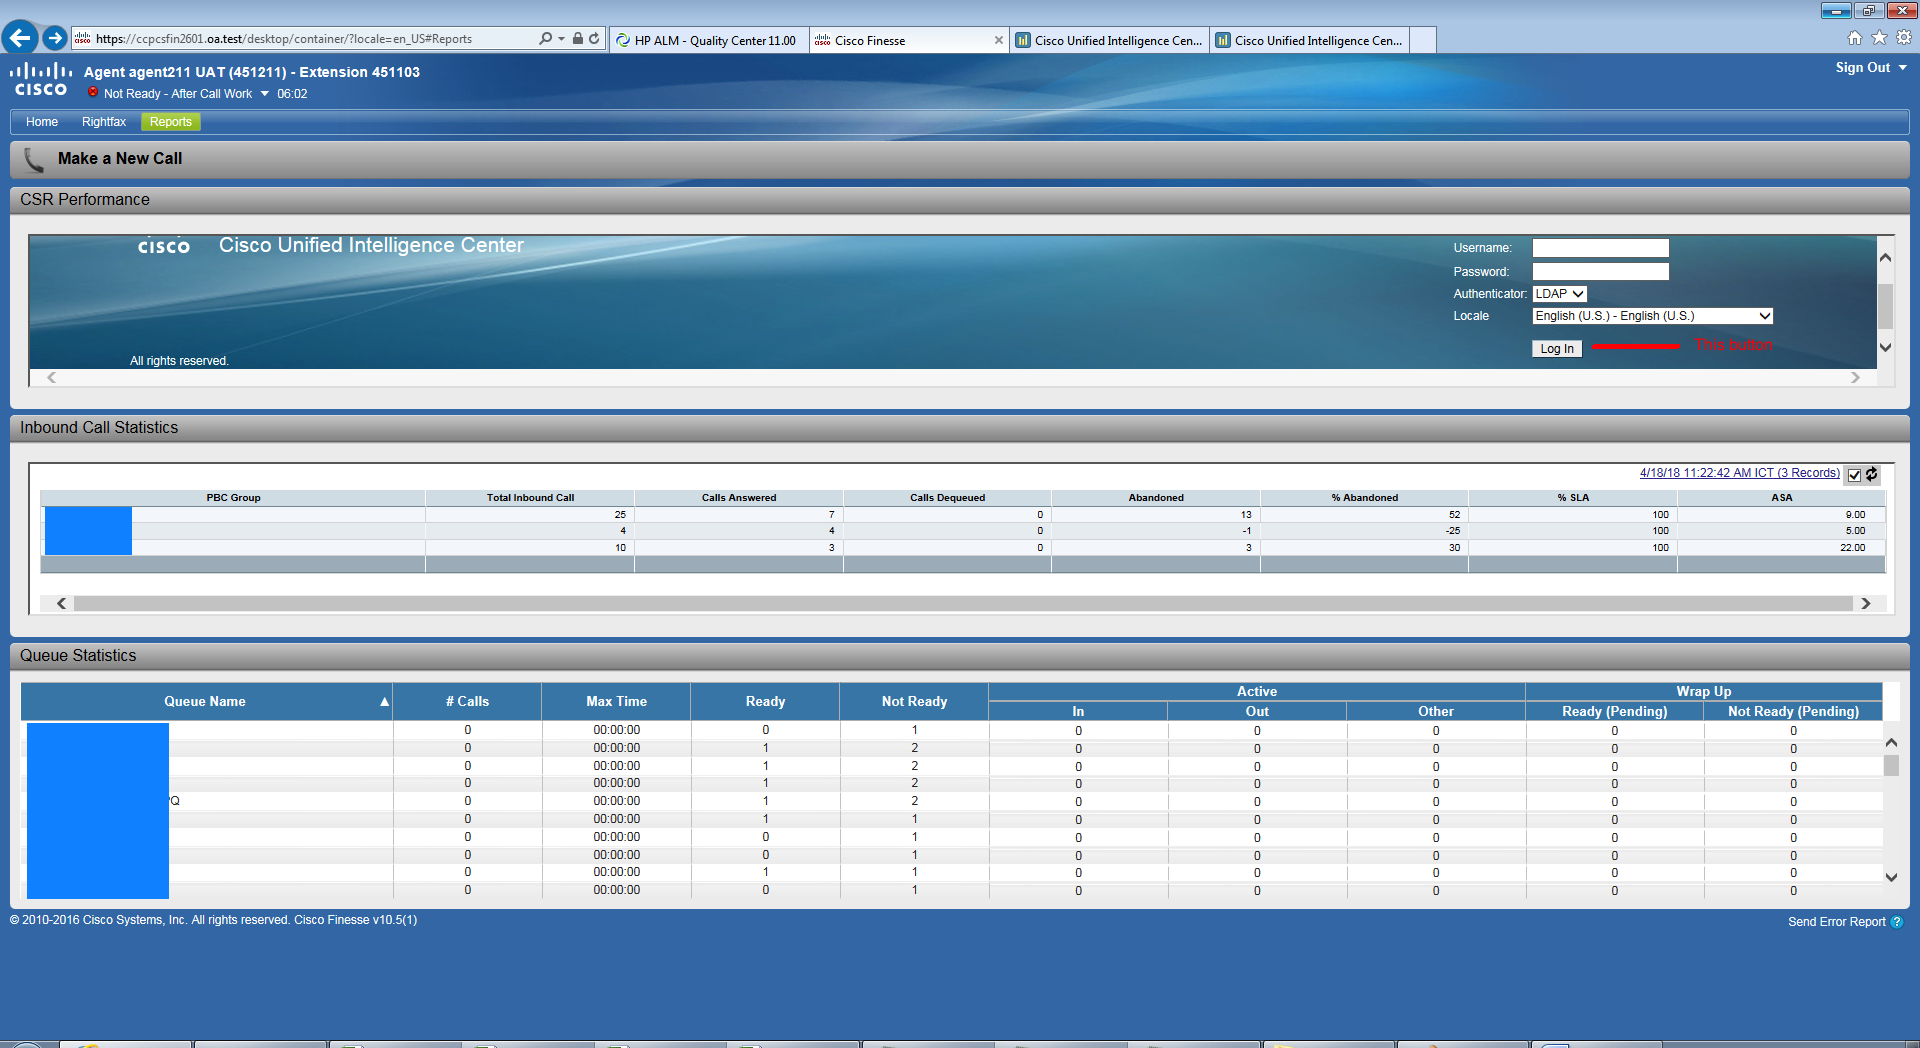
Task: Go forward with the browser forward arrow
Action: pyautogui.click(x=55, y=38)
